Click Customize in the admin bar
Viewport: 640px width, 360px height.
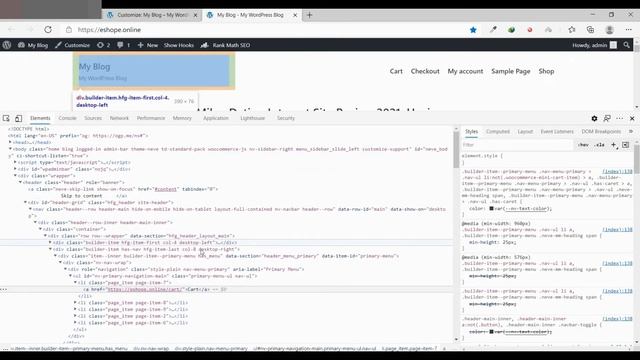point(72,45)
